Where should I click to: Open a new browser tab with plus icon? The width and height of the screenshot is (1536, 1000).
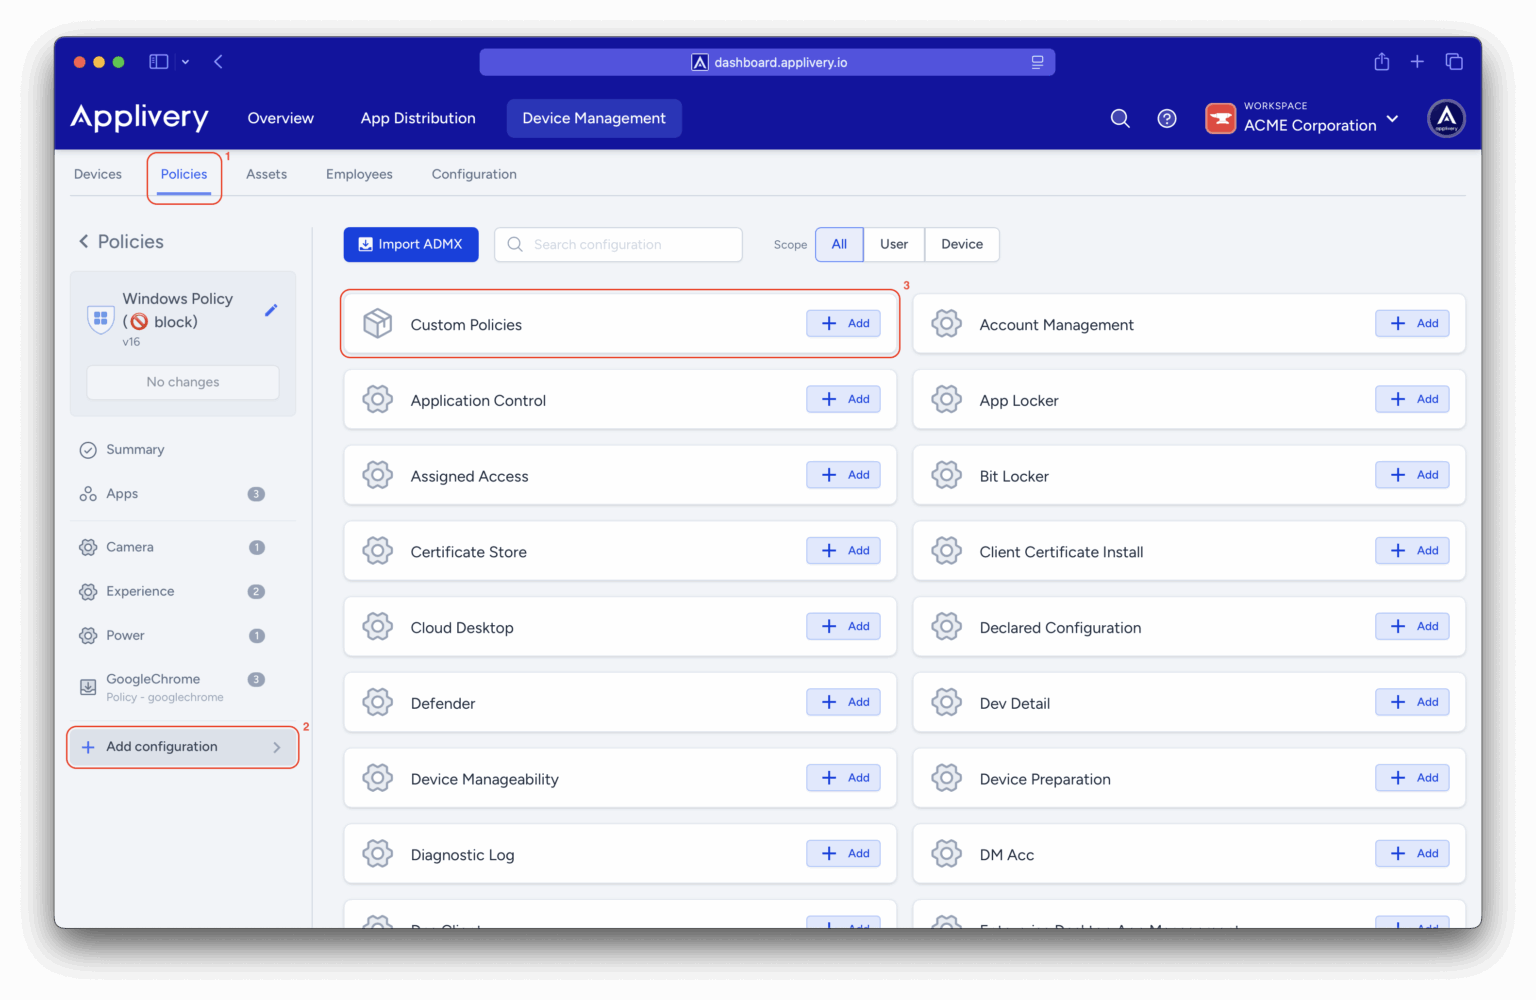(1417, 62)
